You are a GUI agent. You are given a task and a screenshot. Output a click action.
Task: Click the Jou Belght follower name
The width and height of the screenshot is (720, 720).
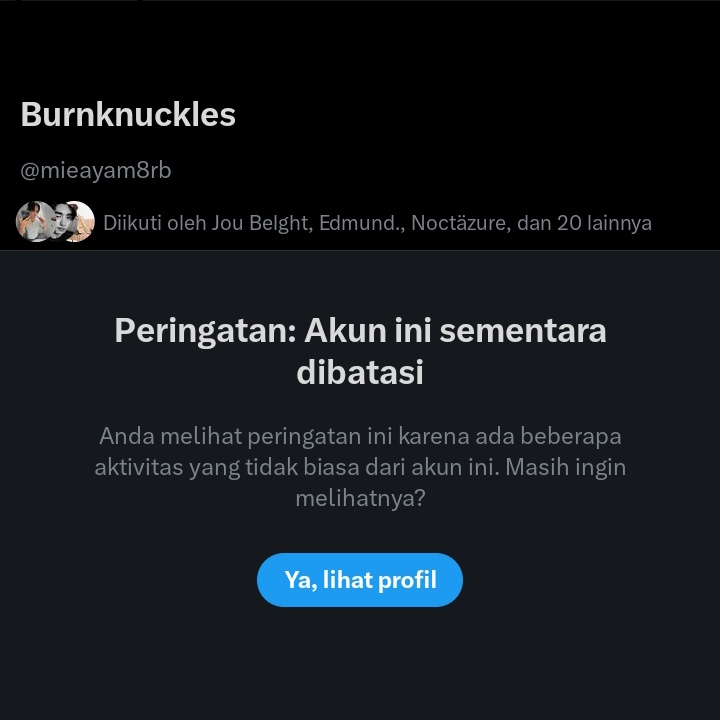[x=262, y=223]
